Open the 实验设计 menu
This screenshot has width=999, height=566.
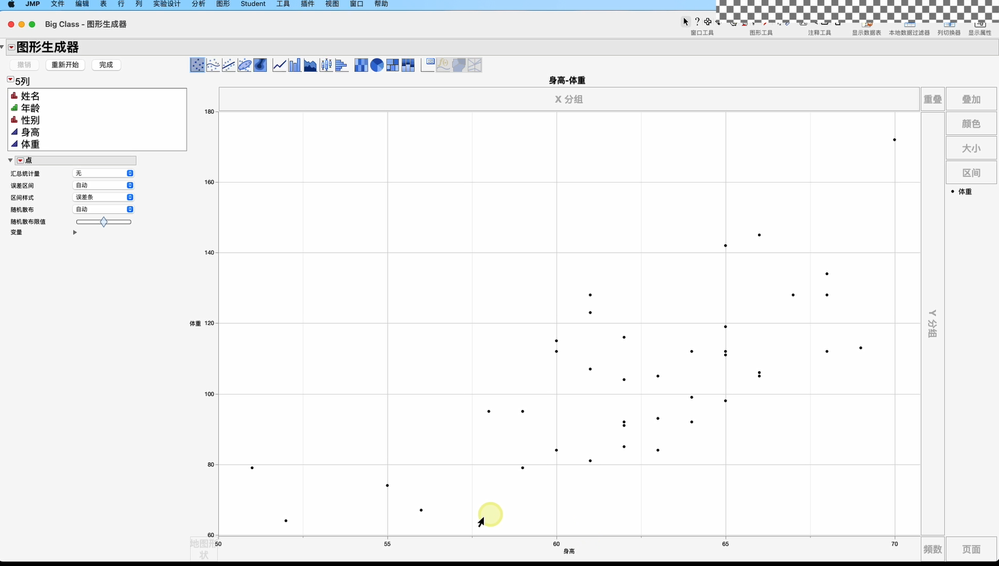click(166, 4)
